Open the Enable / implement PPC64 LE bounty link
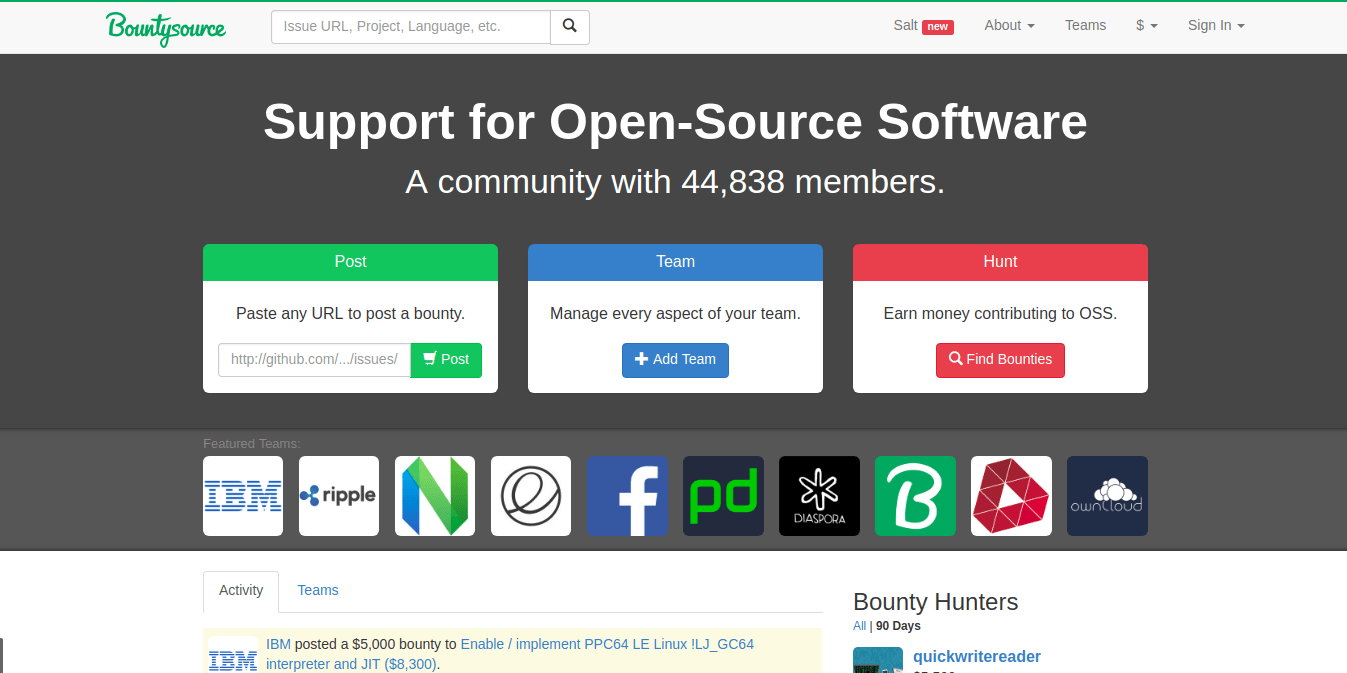Image resolution: width=1347 pixels, height=673 pixels. (510, 654)
